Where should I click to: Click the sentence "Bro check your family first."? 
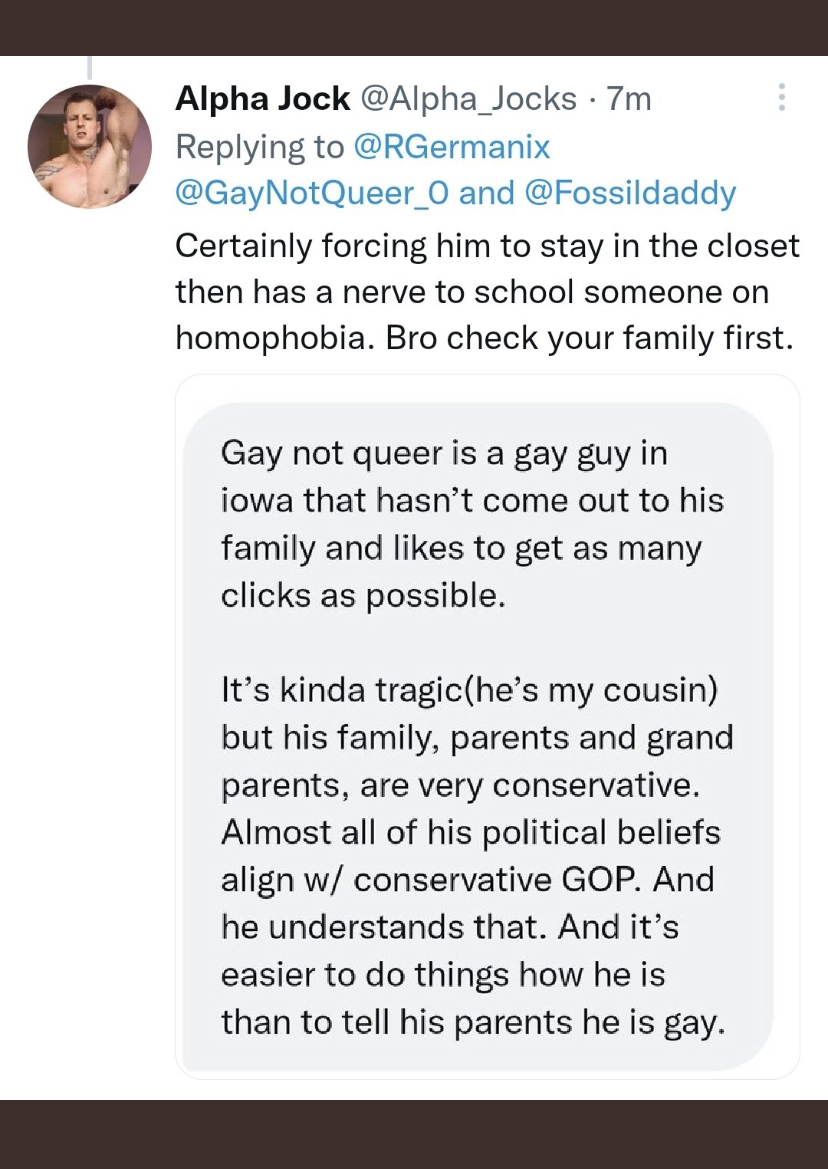coord(619,338)
